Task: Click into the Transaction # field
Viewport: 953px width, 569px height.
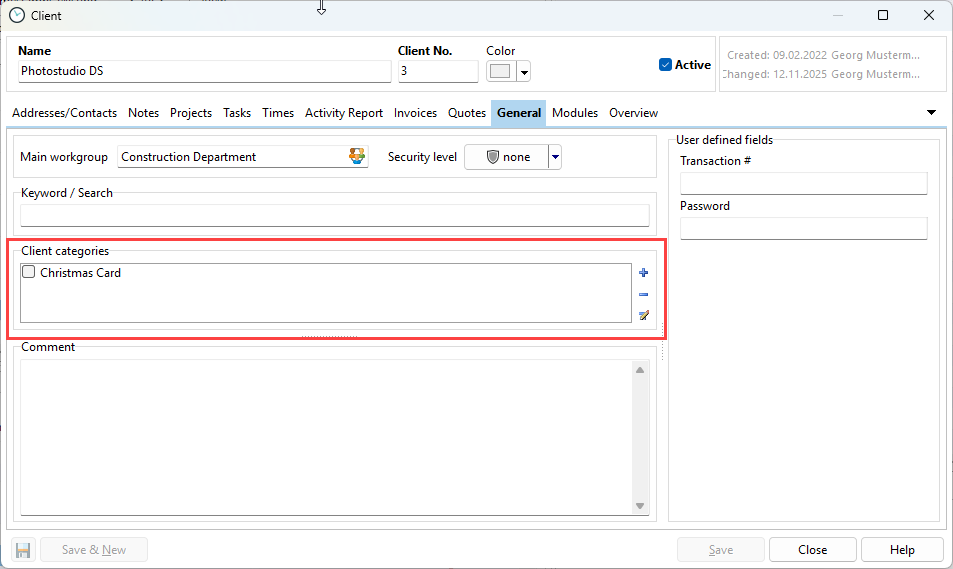Action: [803, 183]
